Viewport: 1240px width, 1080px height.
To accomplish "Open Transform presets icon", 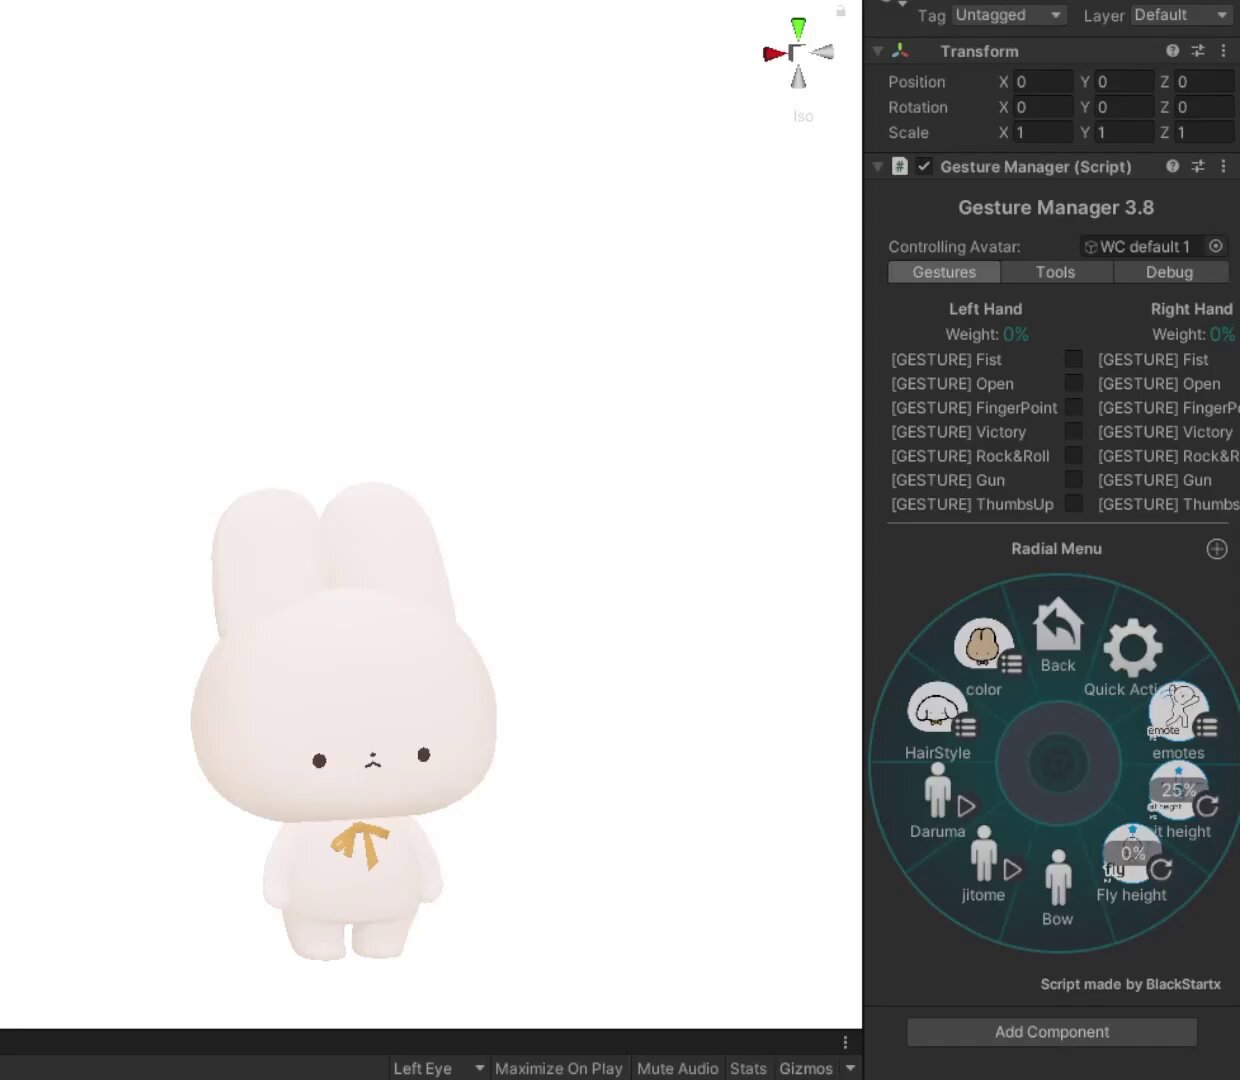I will (1197, 51).
